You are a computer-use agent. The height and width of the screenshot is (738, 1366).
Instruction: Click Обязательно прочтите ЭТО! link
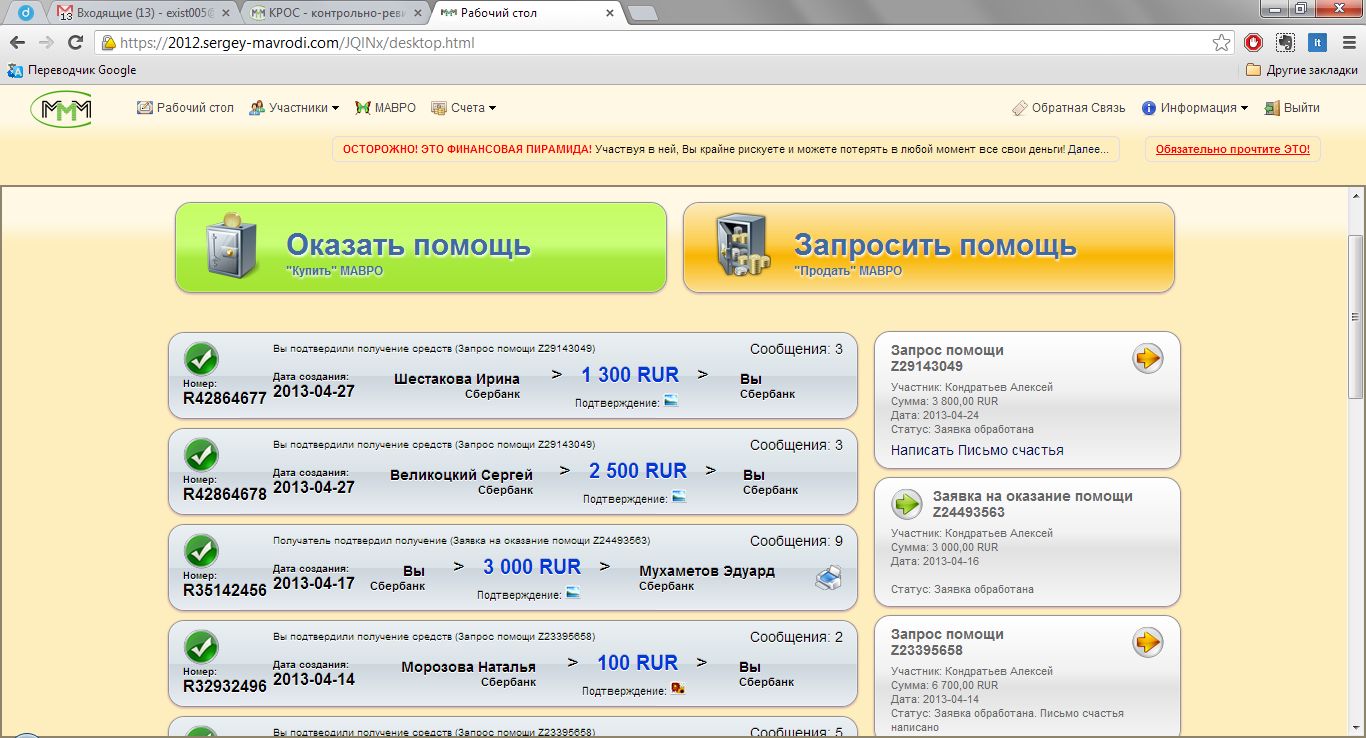click(1233, 149)
